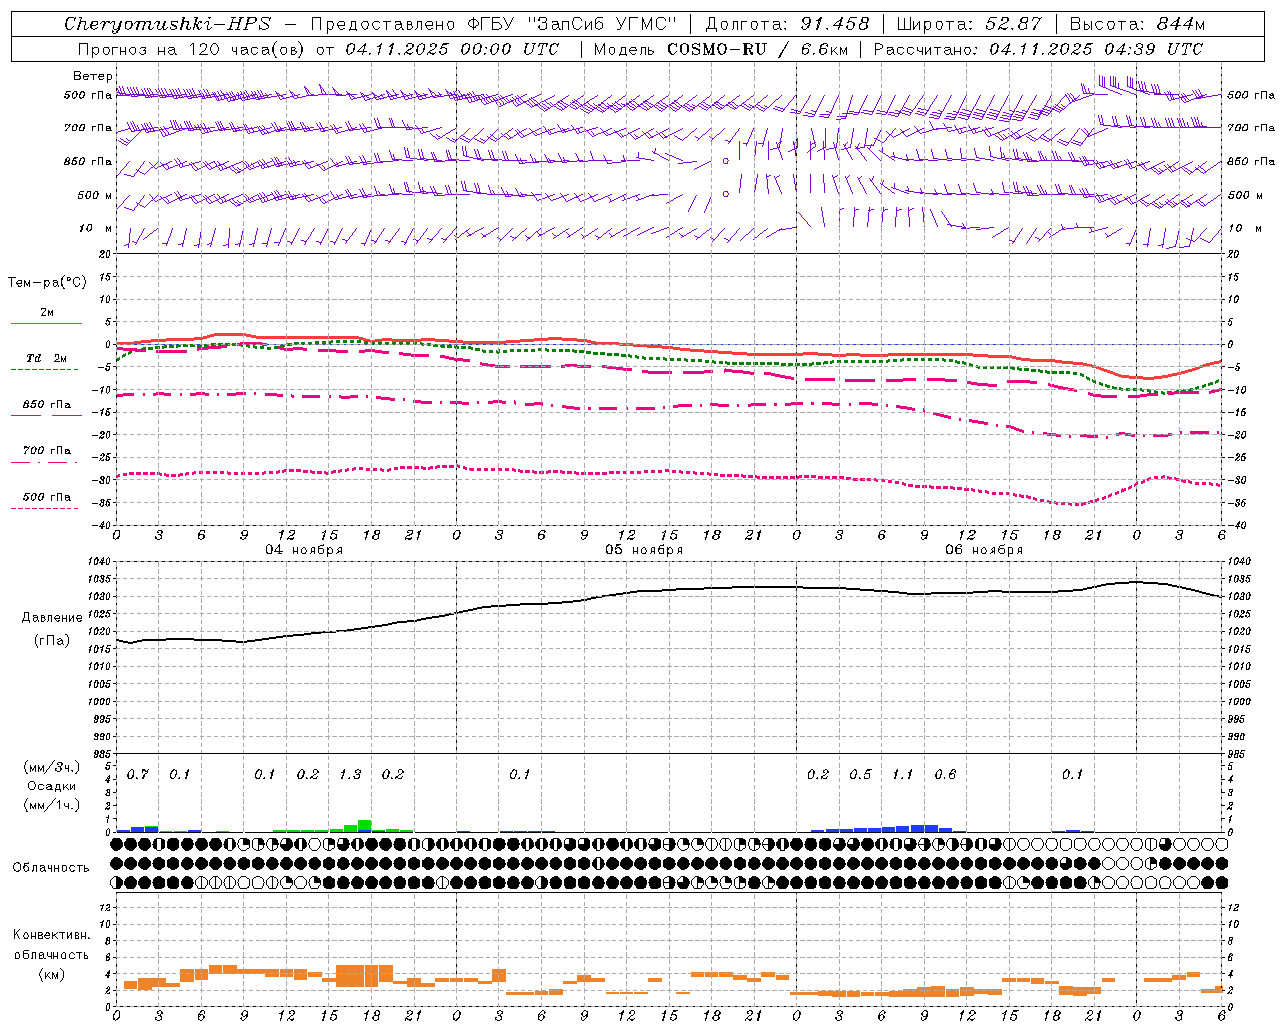
Task: Click the 0.5 precipitation amount value
Action: pos(860,774)
